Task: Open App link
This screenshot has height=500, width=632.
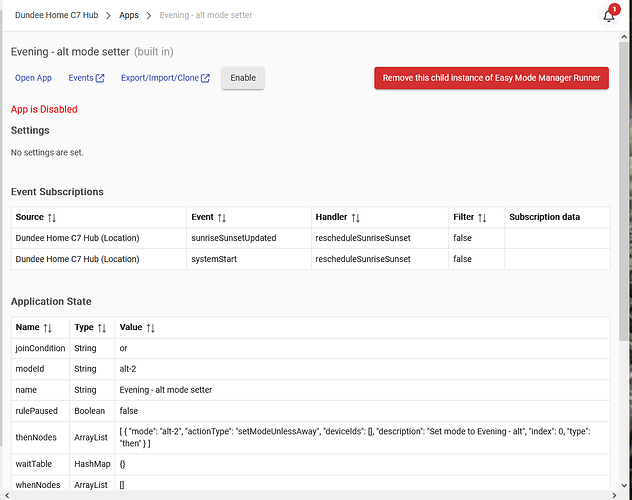Action: pyautogui.click(x=33, y=78)
